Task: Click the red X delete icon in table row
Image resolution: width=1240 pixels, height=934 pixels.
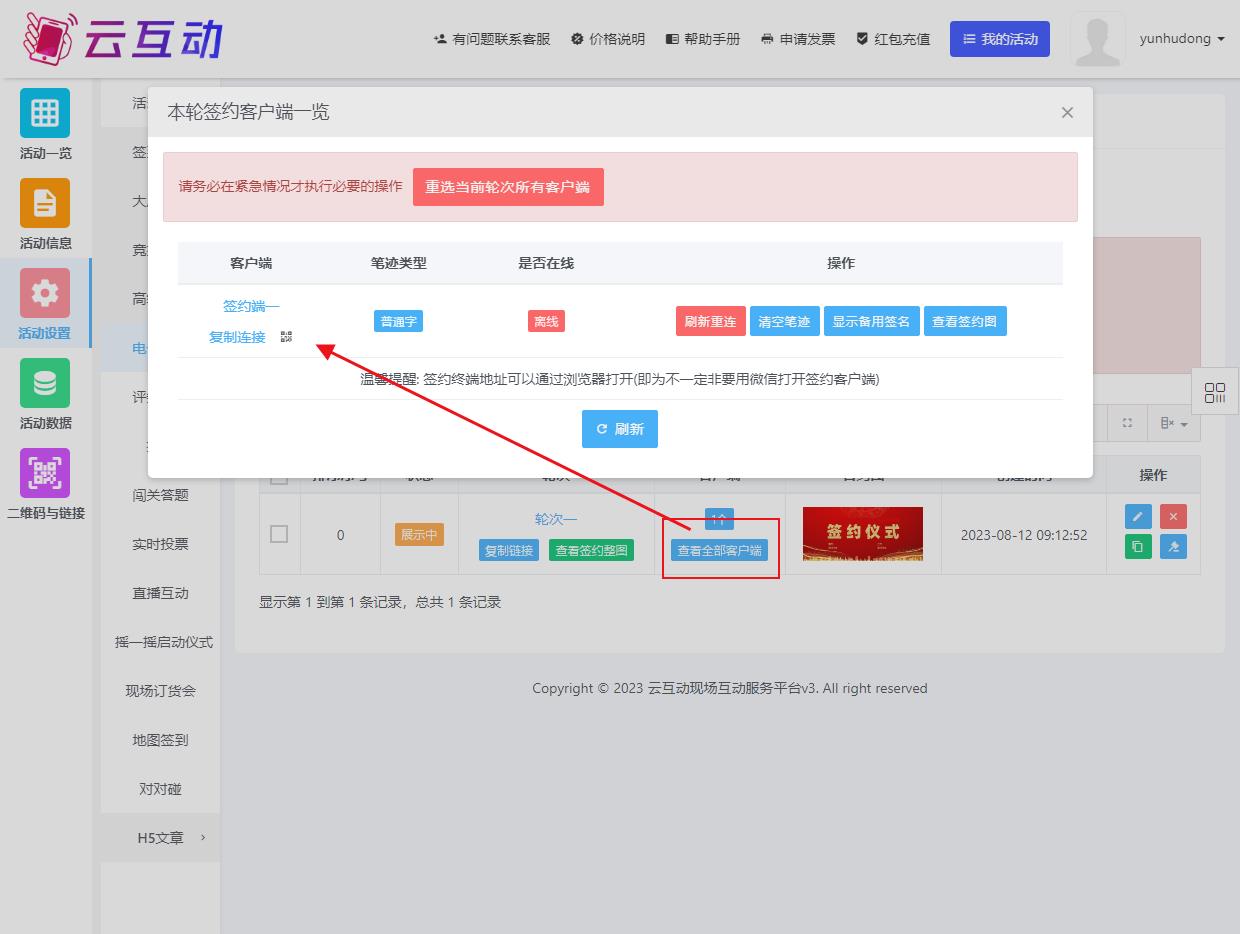Action: point(1173,516)
